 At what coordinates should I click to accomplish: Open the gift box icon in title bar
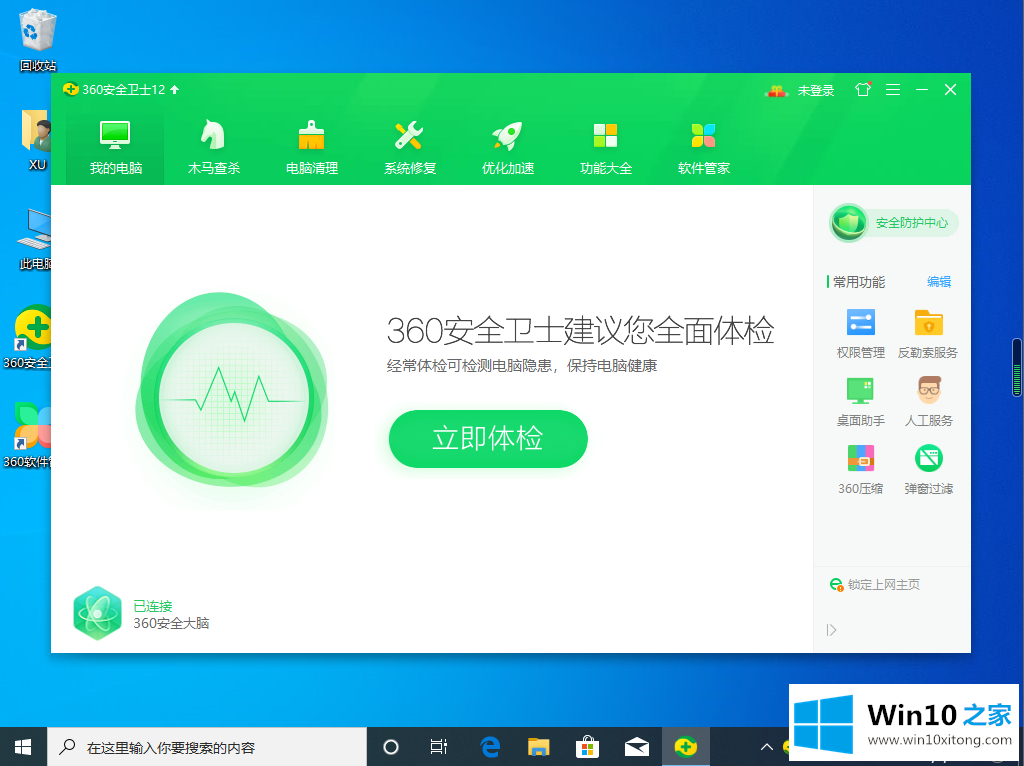(776, 91)
